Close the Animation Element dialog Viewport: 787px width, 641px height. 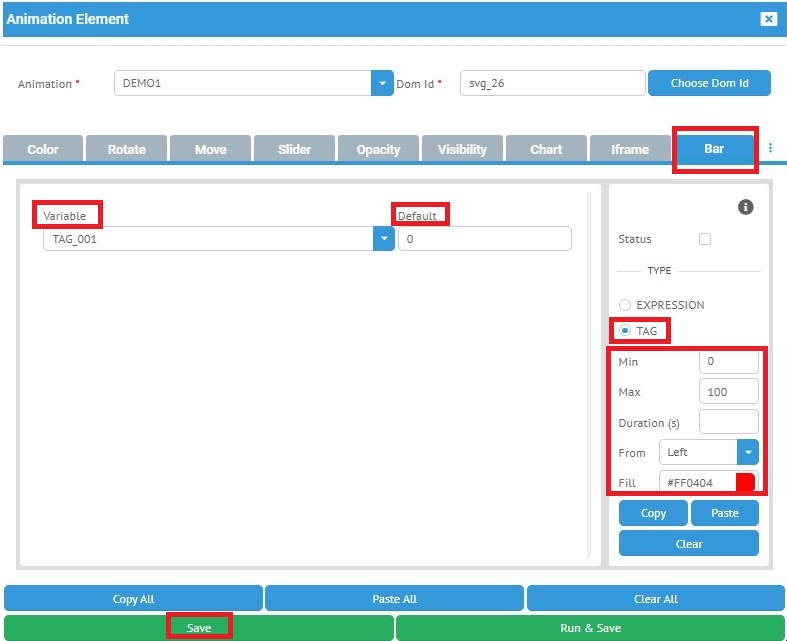click(768, 19)
